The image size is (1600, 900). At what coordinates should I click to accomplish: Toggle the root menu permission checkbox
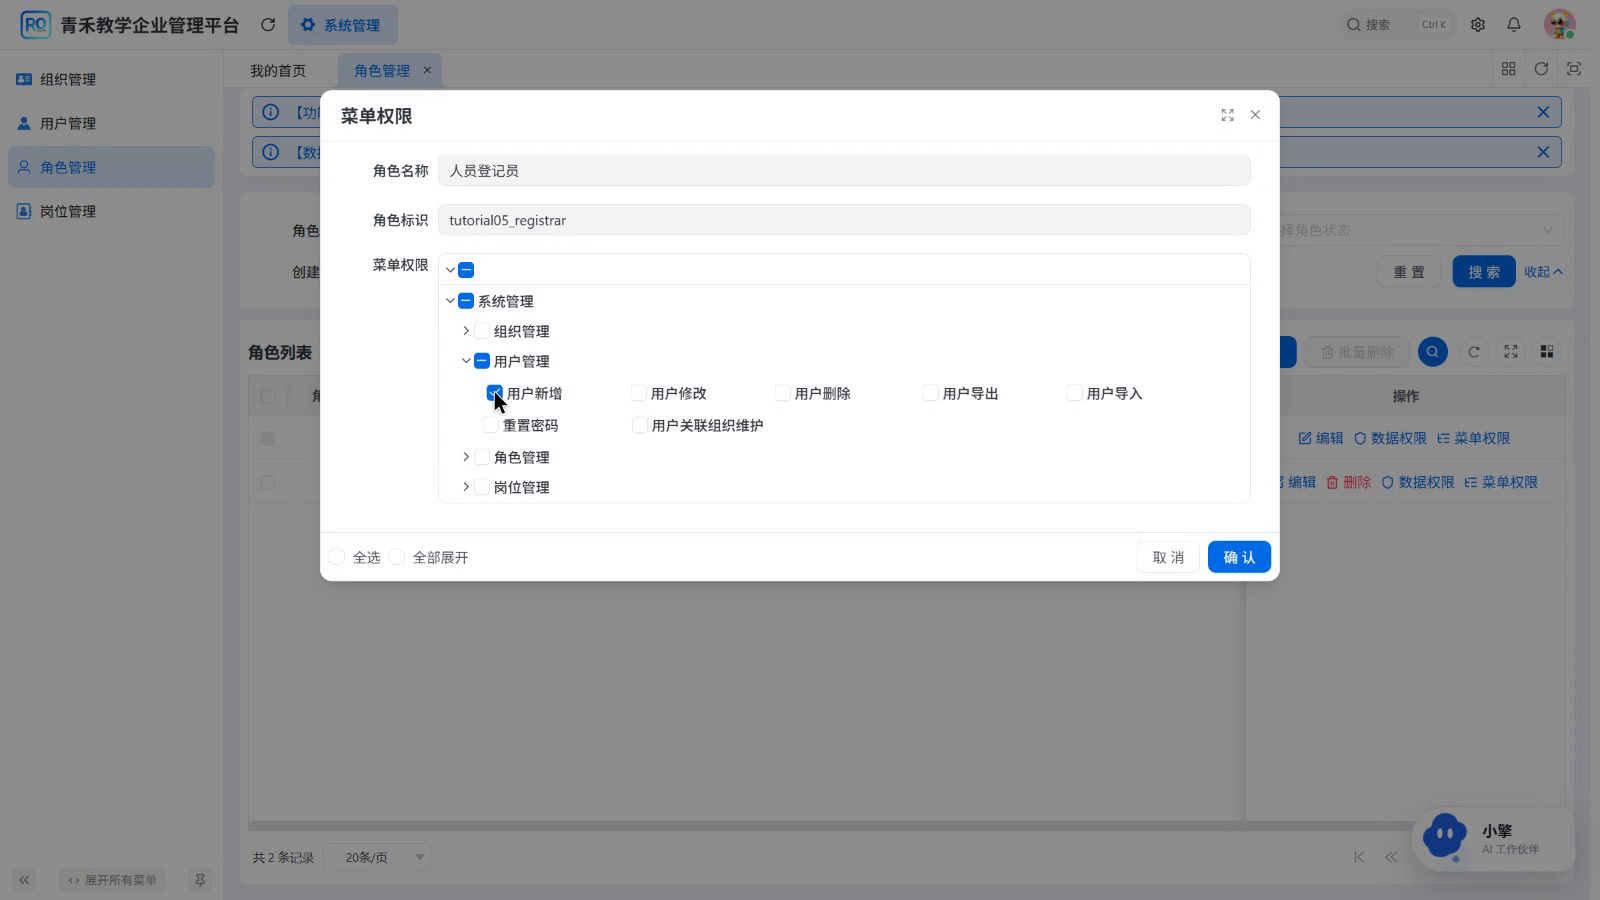(x=466, y=270)
